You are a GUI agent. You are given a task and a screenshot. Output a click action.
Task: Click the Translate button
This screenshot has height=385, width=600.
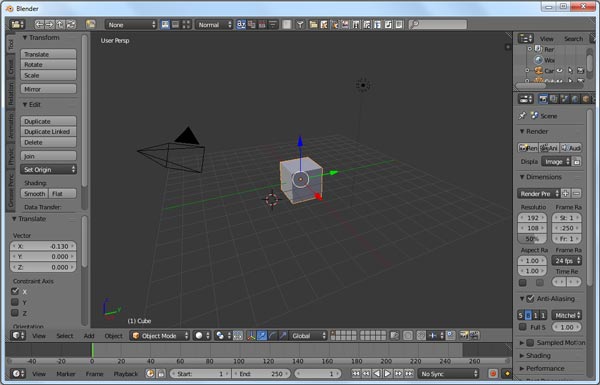click(x=48, y=54)
